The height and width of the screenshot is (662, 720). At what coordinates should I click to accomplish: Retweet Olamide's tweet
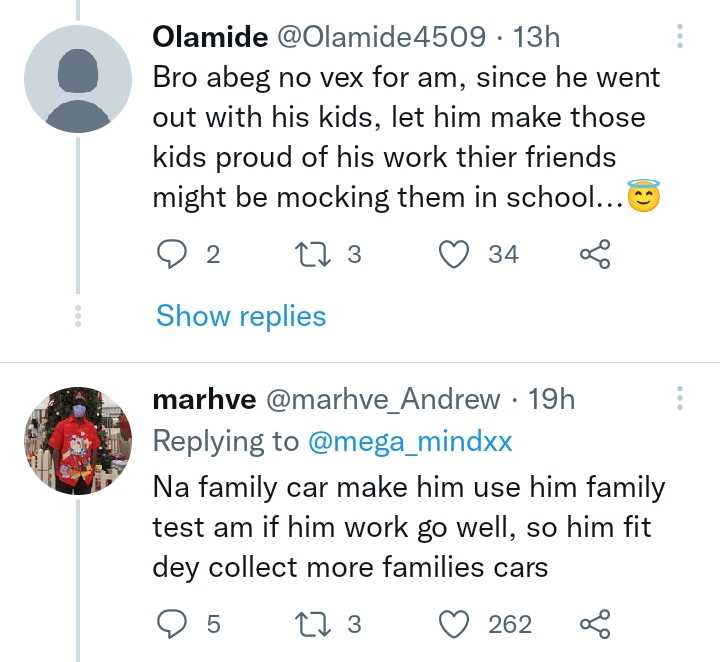[309, 255]
